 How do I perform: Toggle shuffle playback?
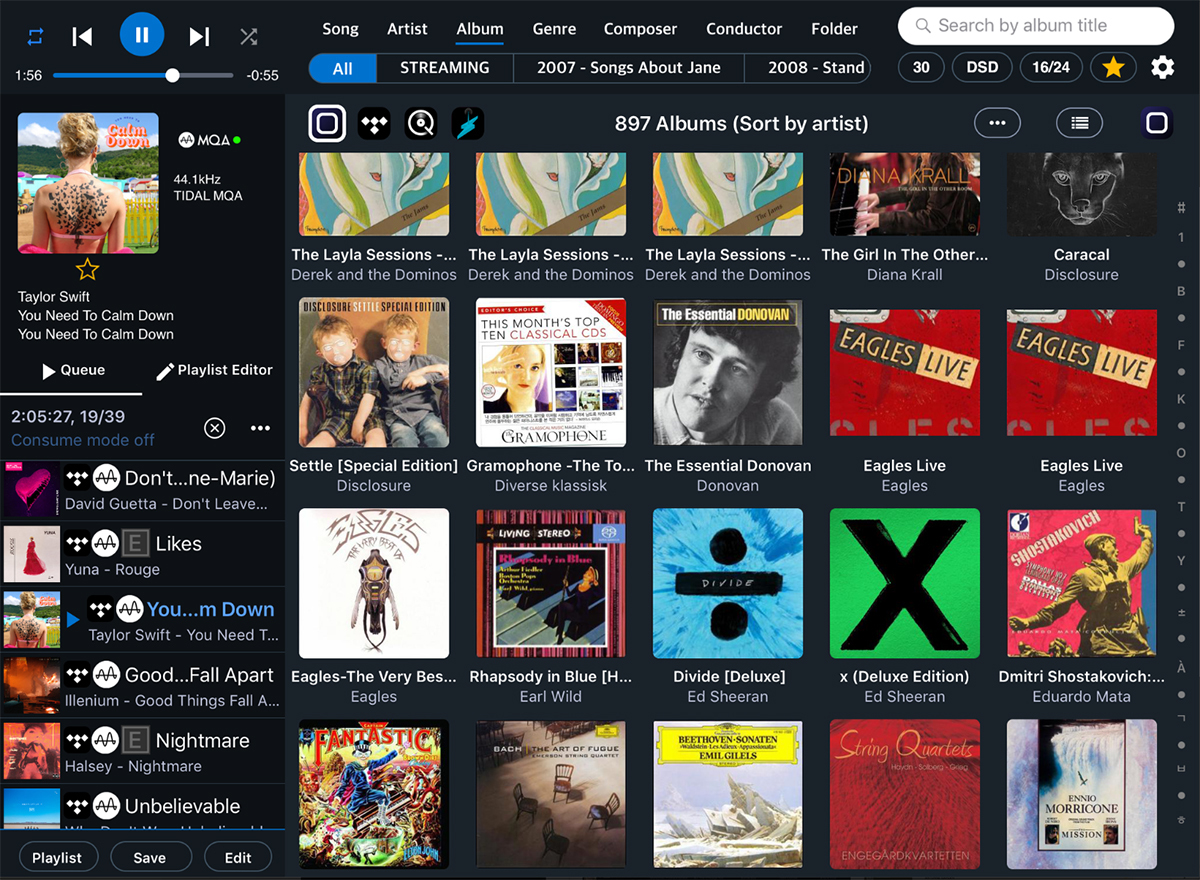point(249,37)
